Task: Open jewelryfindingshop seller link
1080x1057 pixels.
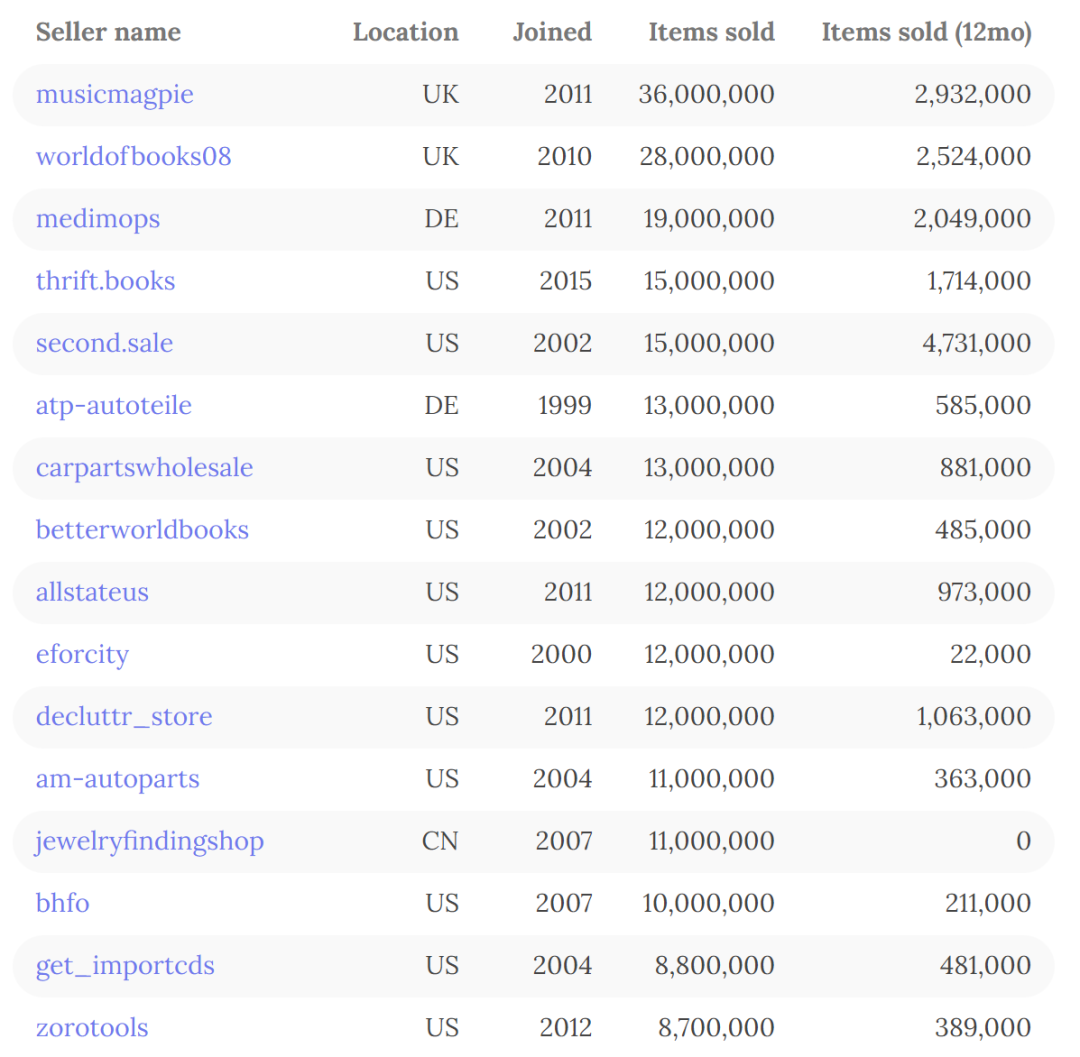Action: click(x=150, y=841)
